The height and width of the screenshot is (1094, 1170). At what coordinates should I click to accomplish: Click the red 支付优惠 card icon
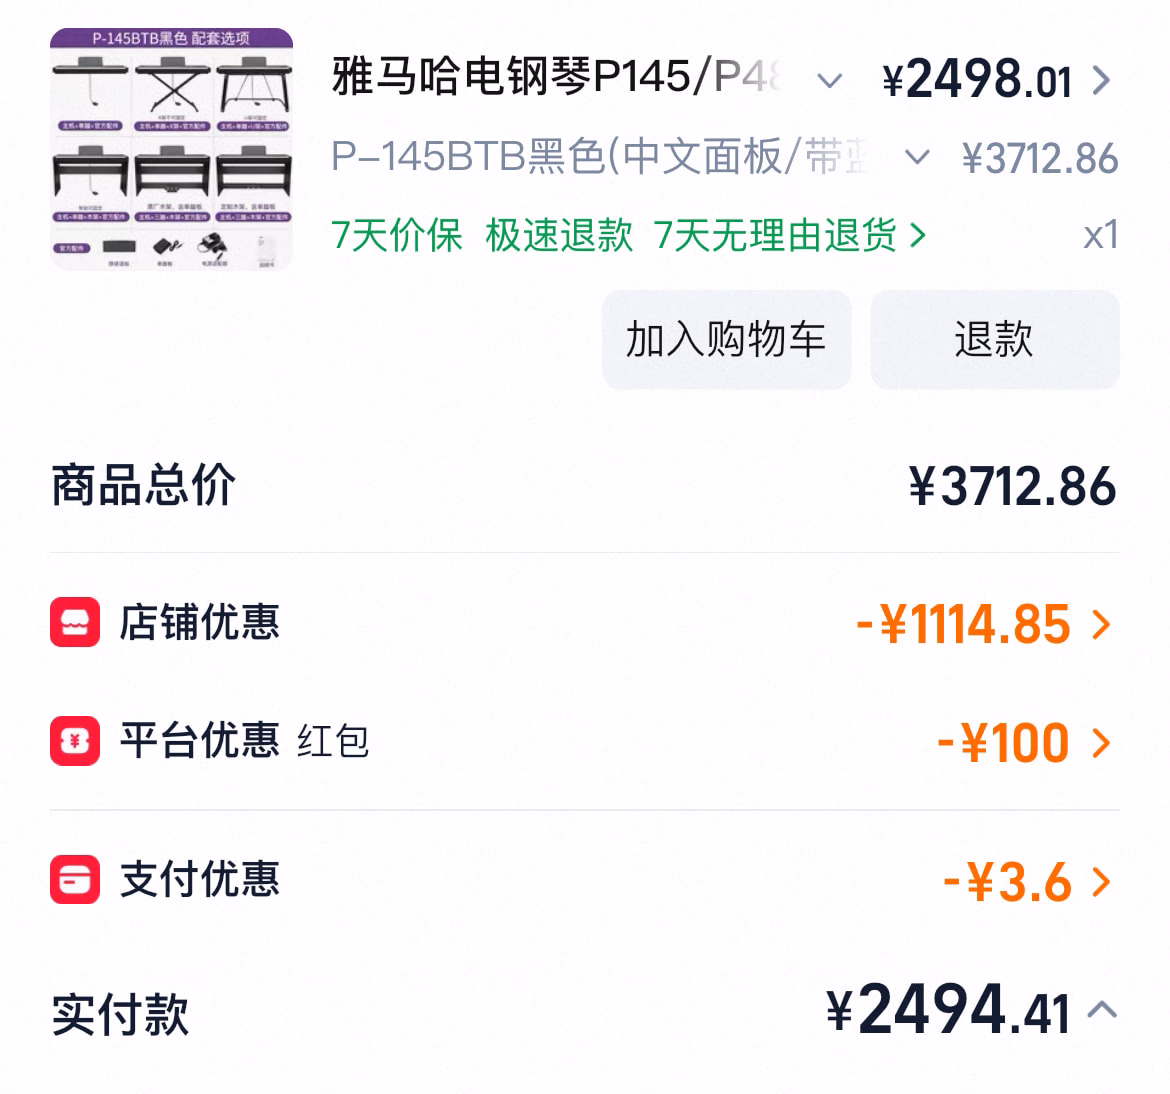point(75,880)
